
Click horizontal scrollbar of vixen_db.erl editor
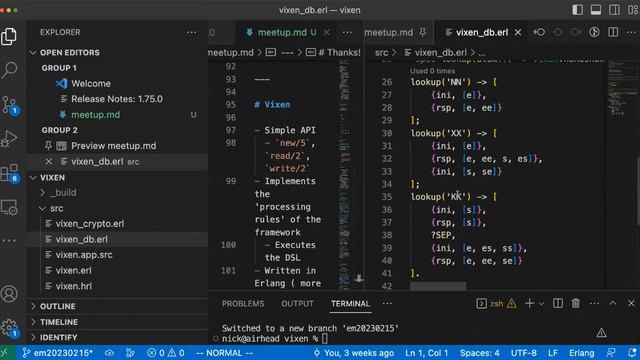[438, 286]
